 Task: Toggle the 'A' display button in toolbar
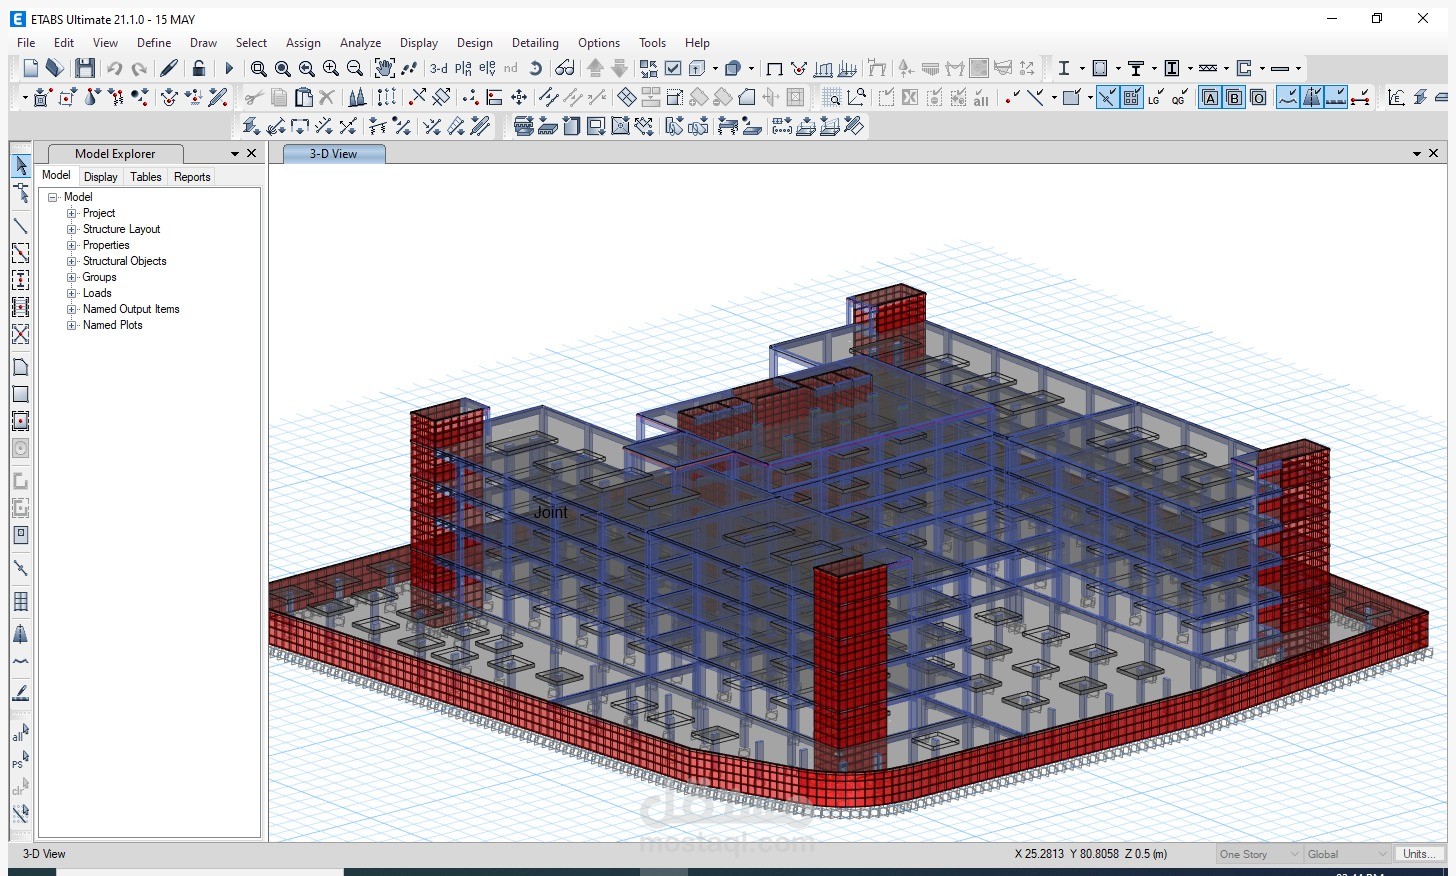[1210, 97]
